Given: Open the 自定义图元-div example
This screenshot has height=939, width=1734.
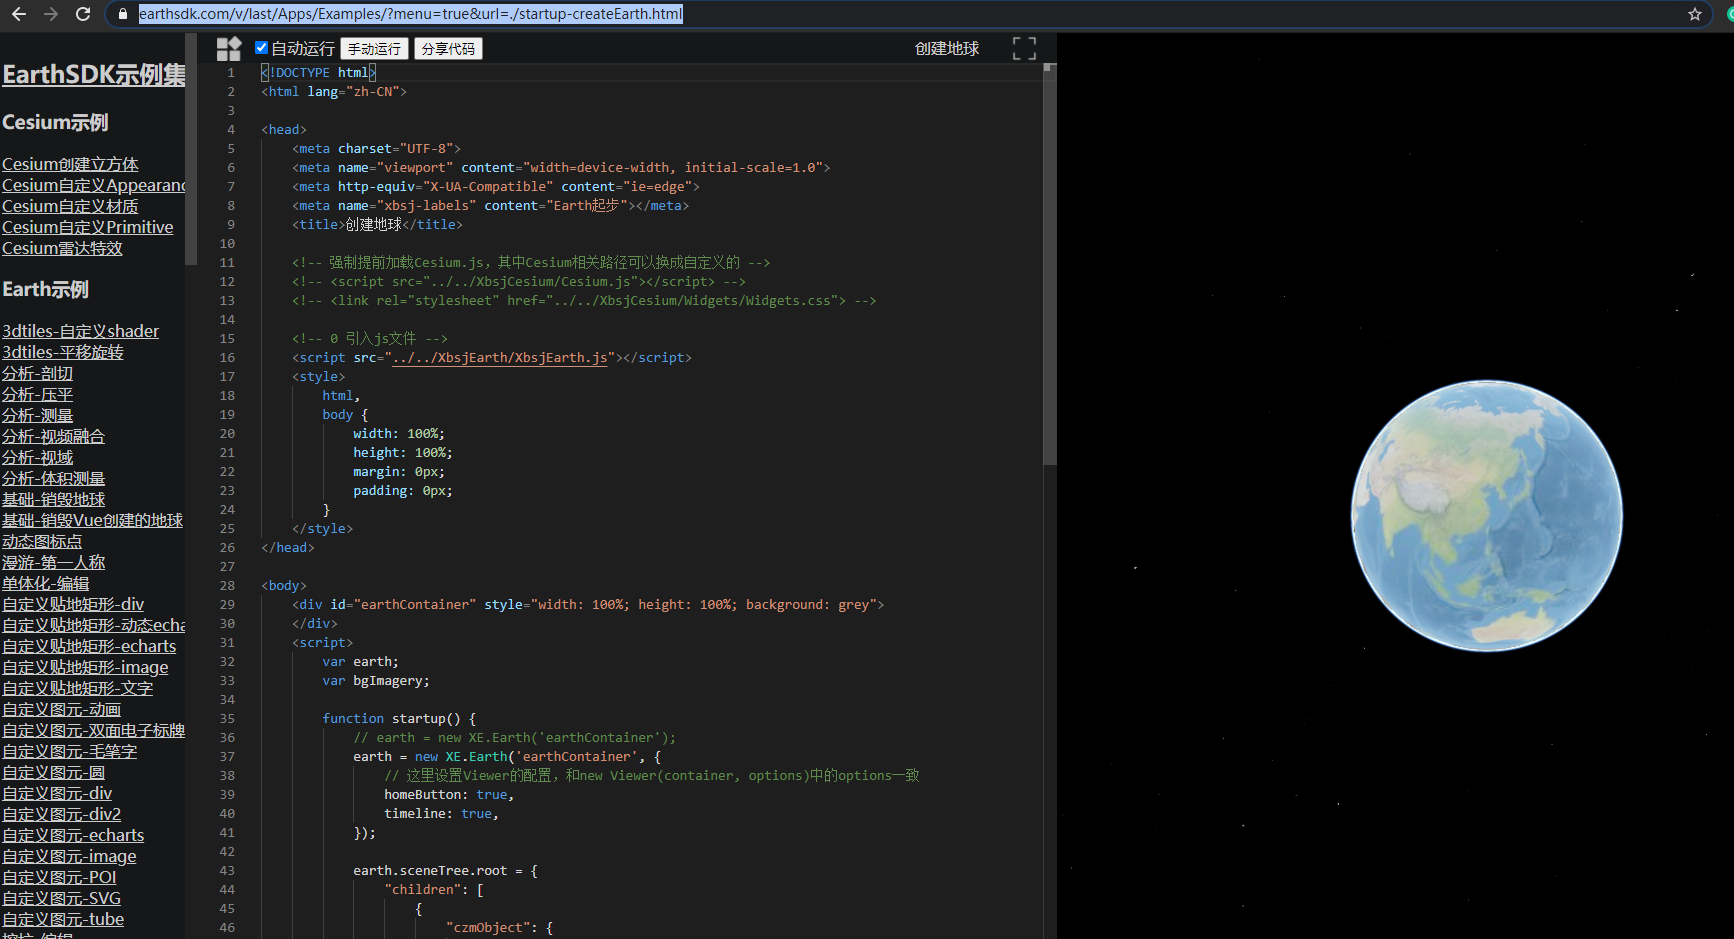Looking at the screenshot, I should (x=57, y=793).
